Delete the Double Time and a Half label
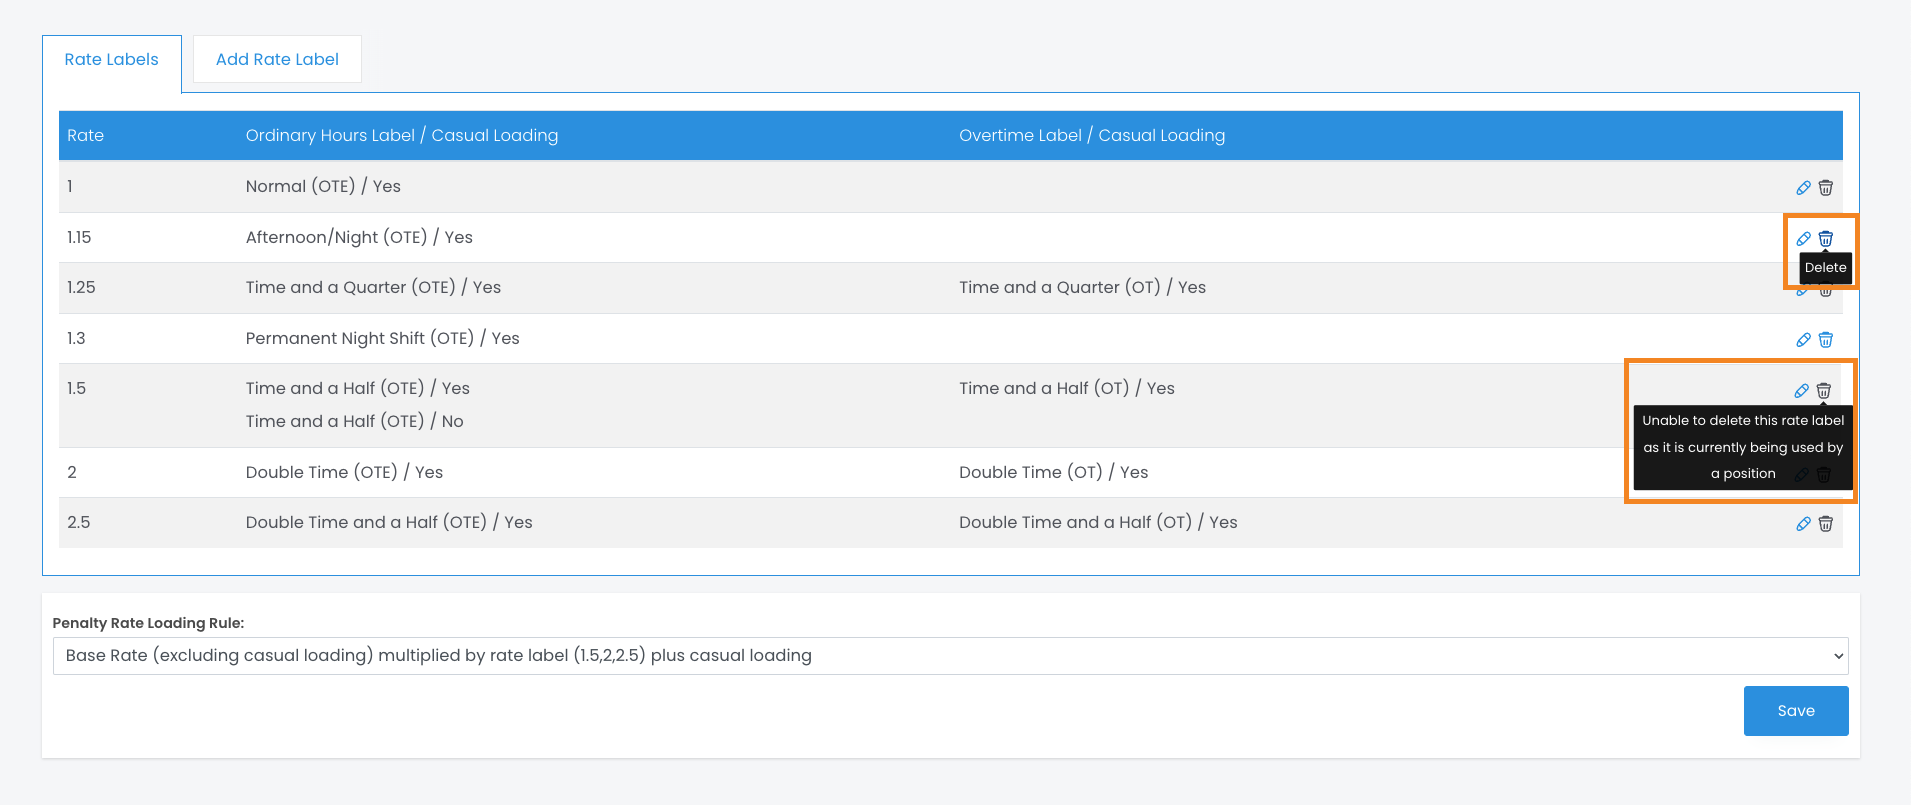This screenshot has width=1911, height=805. point(1825,524)
